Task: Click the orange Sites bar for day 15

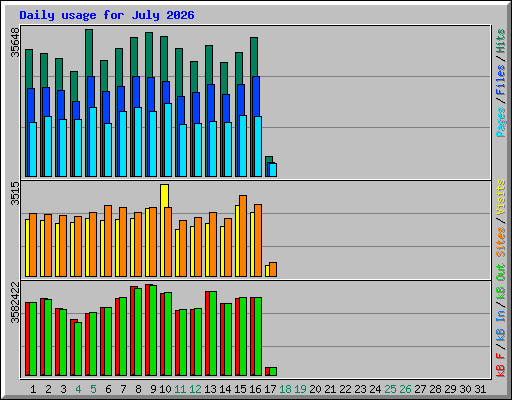Action: (243, 236)
